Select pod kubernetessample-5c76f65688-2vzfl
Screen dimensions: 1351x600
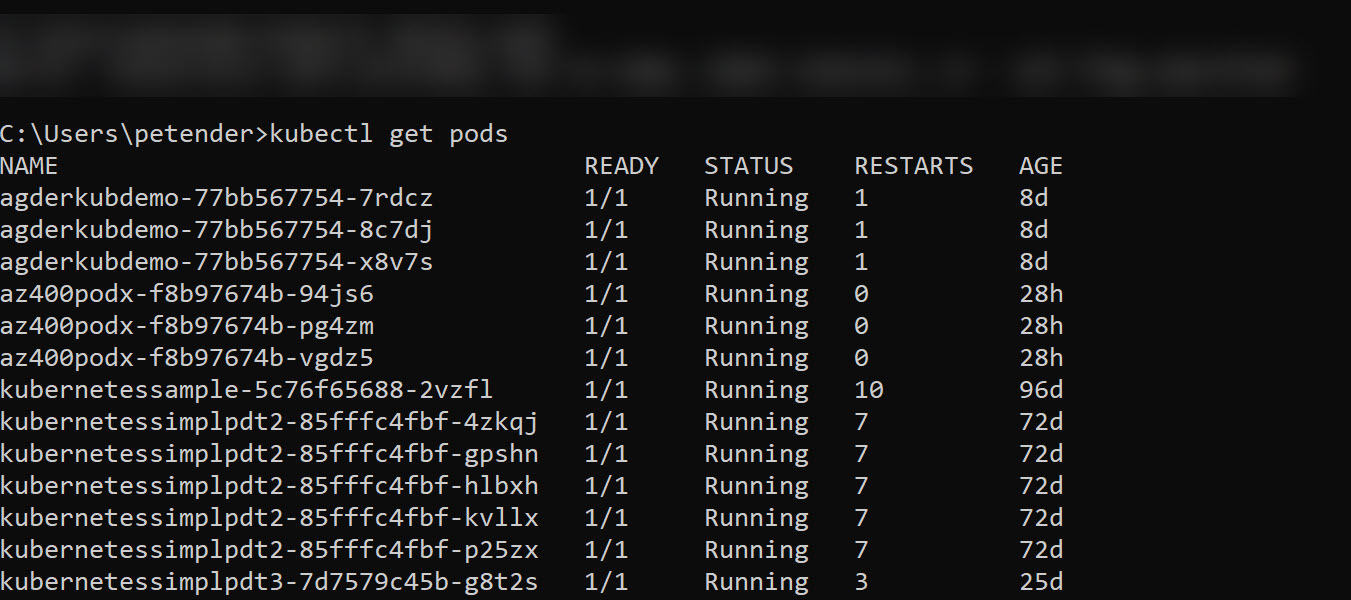pos(246,390)
